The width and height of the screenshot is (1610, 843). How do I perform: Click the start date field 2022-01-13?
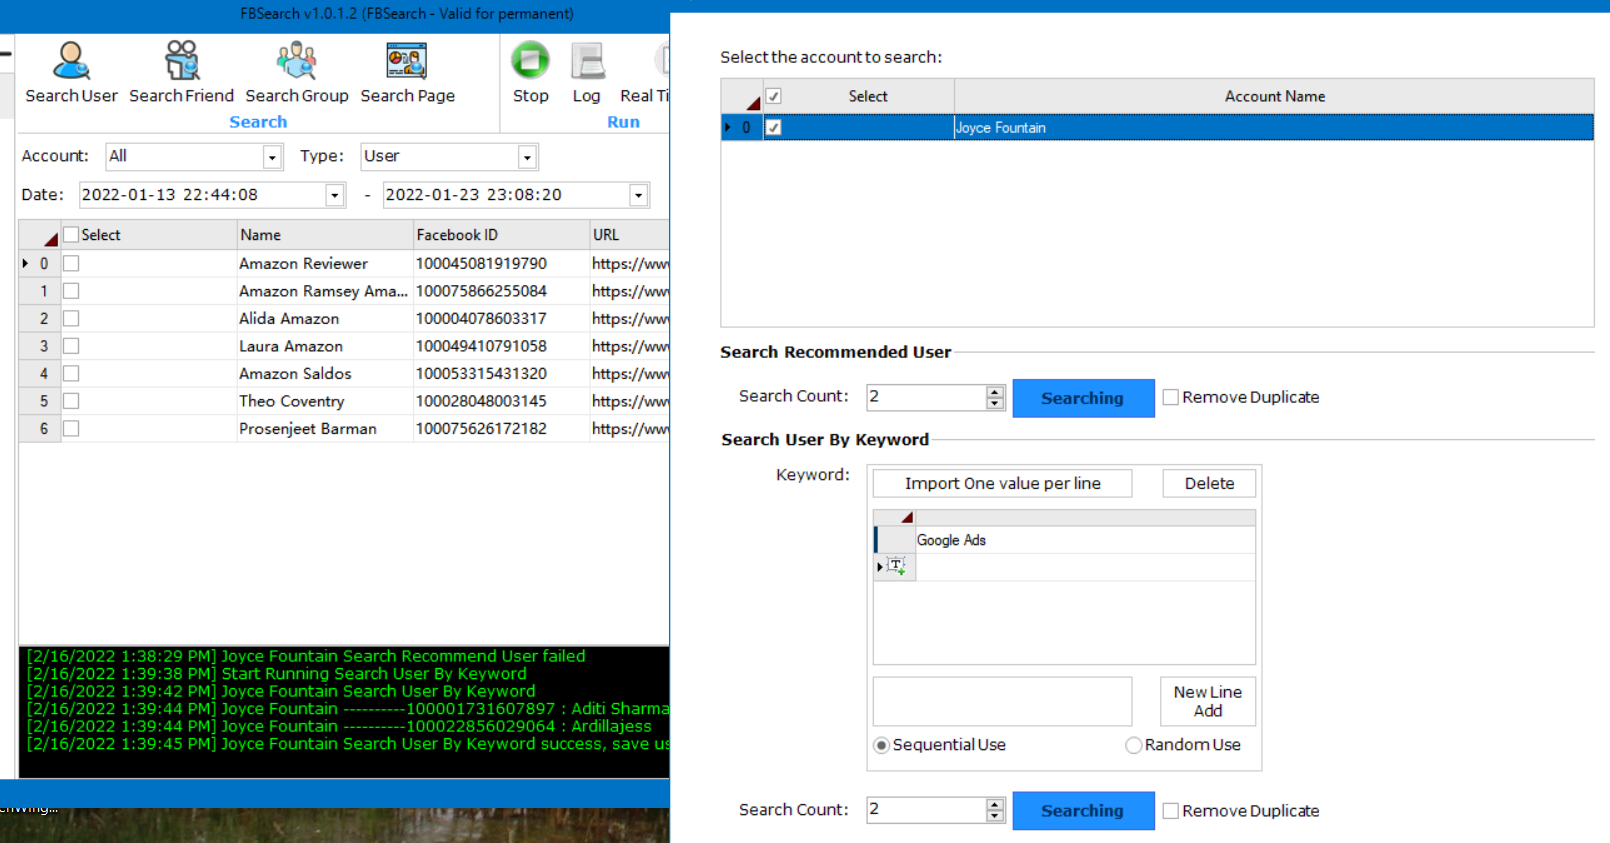(203, 195)
